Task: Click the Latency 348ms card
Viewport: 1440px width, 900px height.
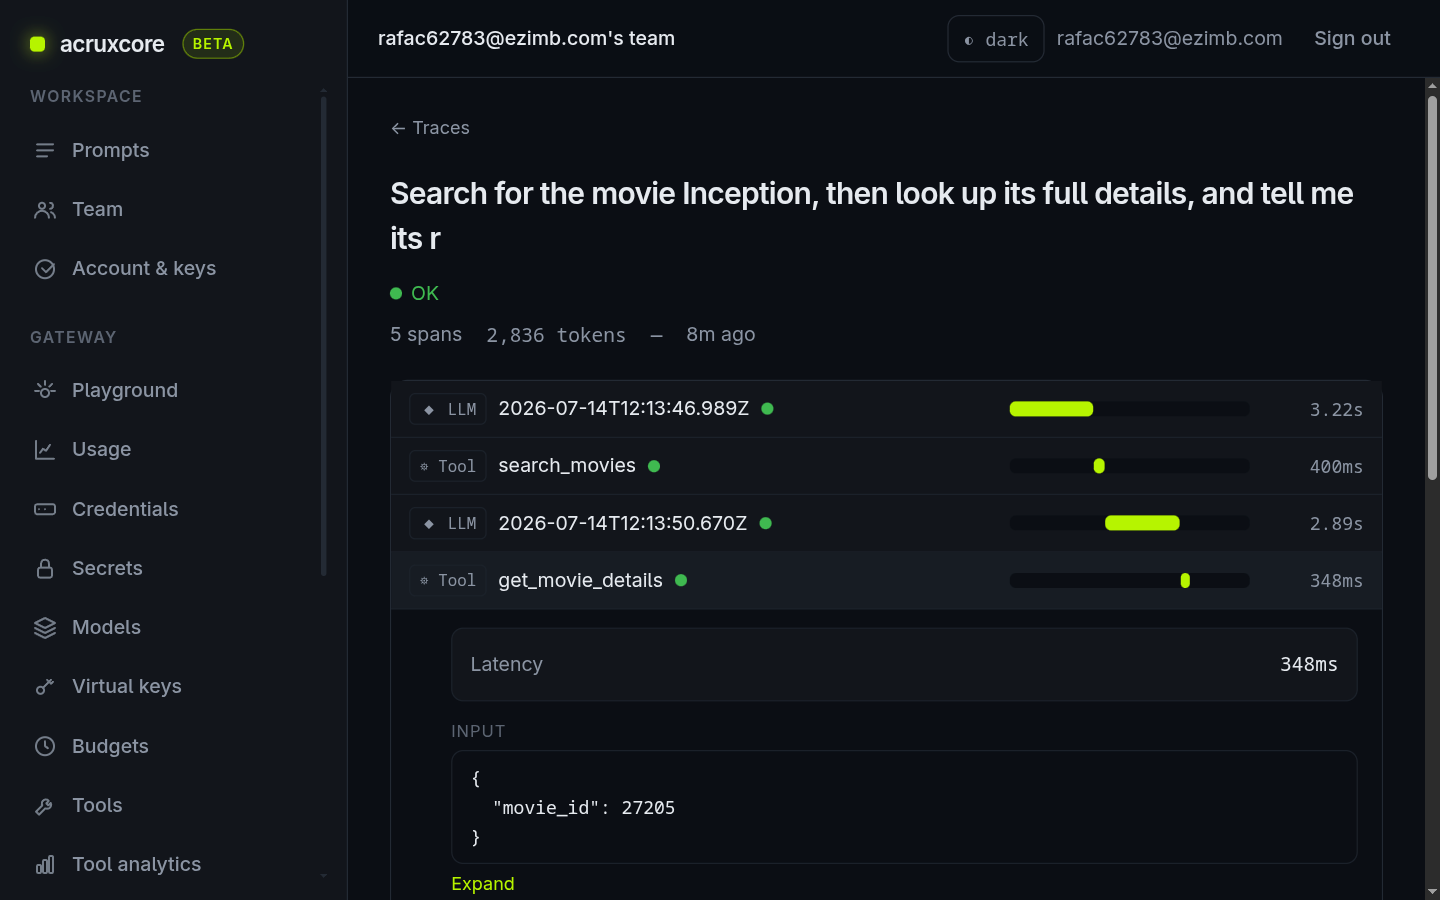Action: [x=904, y=664]
